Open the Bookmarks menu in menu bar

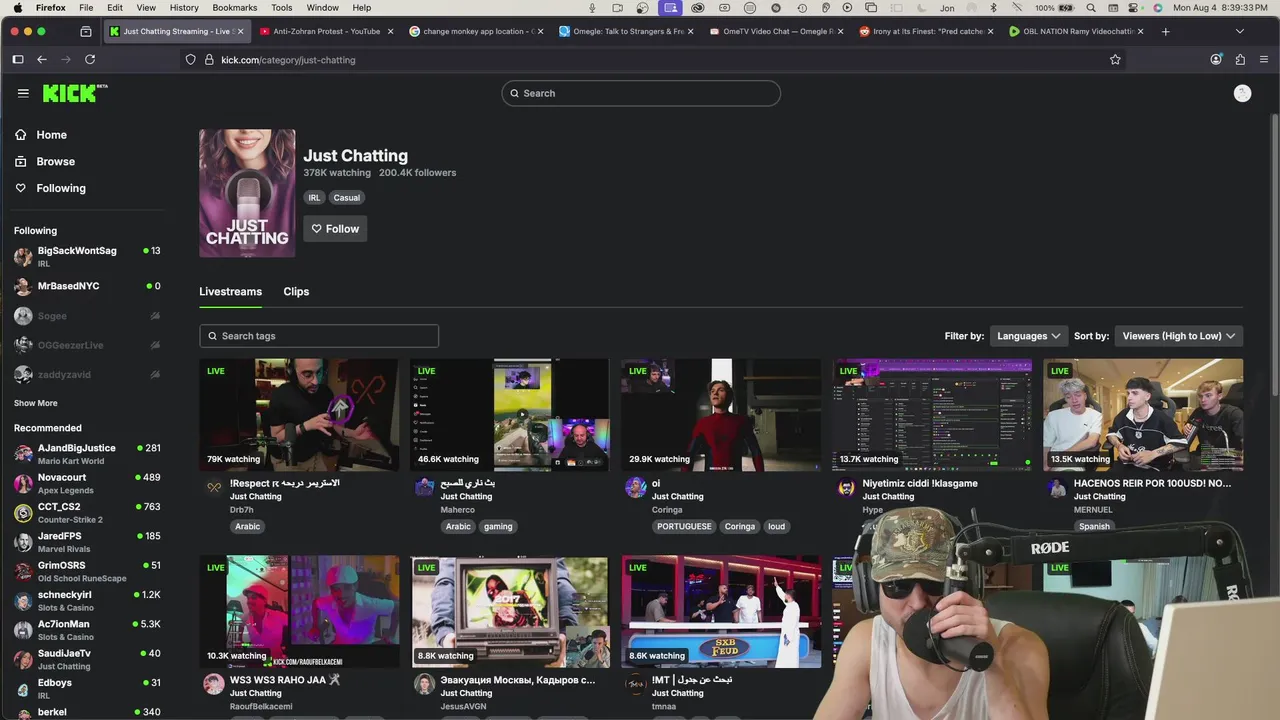click(234, 7)
